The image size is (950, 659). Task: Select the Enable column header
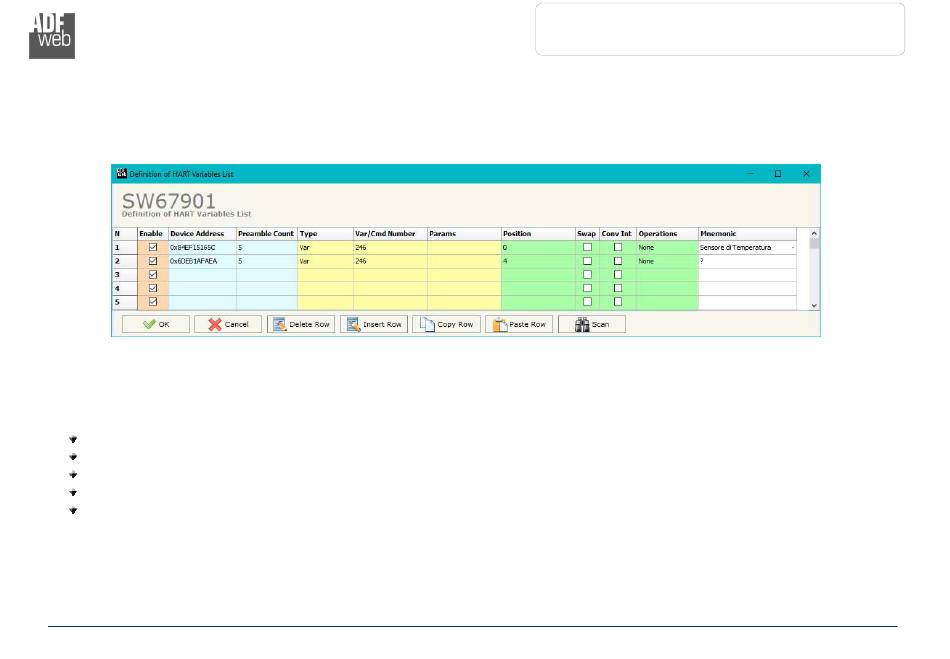tap(153, 234)
